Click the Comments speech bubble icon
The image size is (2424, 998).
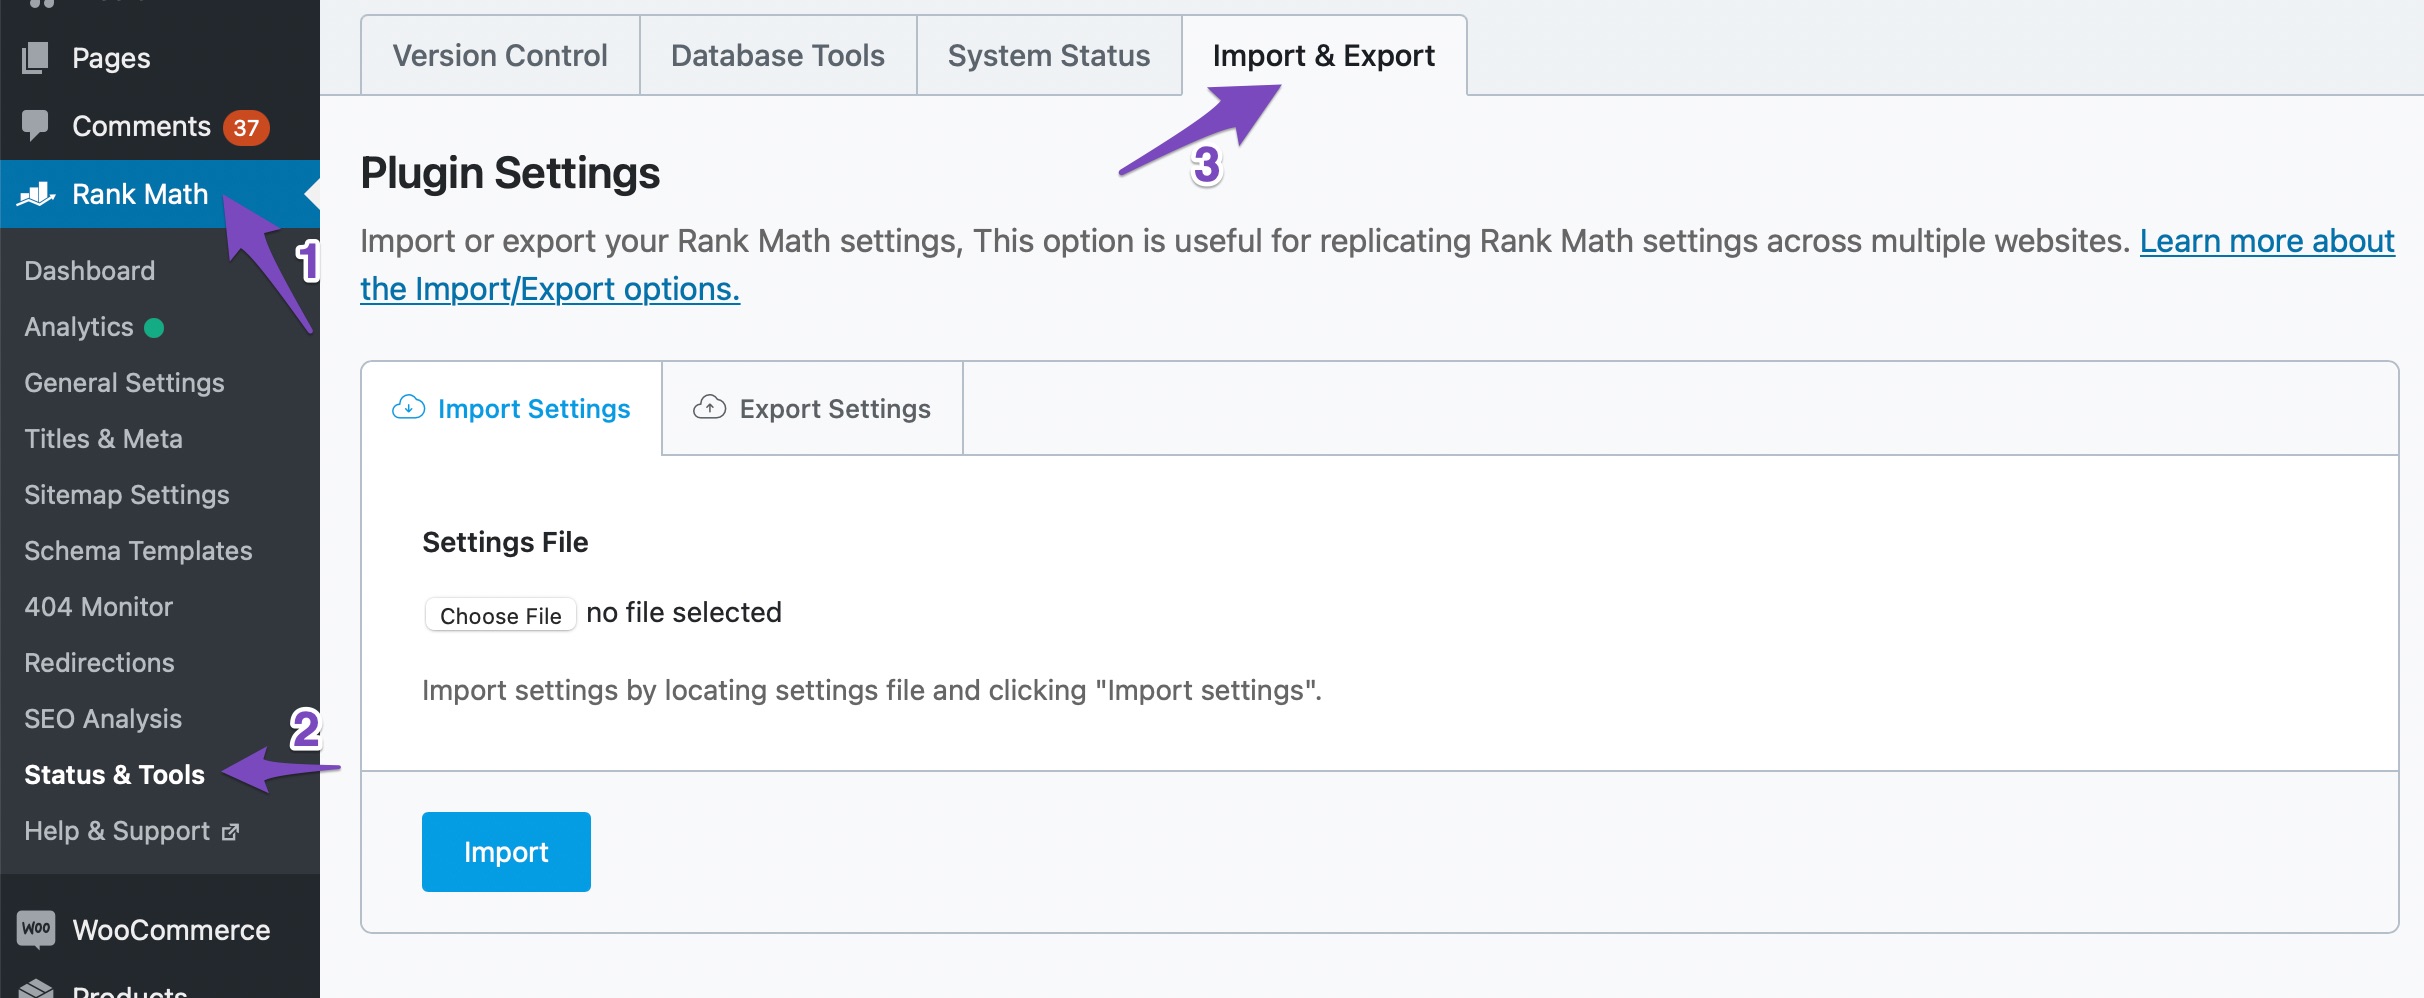(36, 126)
